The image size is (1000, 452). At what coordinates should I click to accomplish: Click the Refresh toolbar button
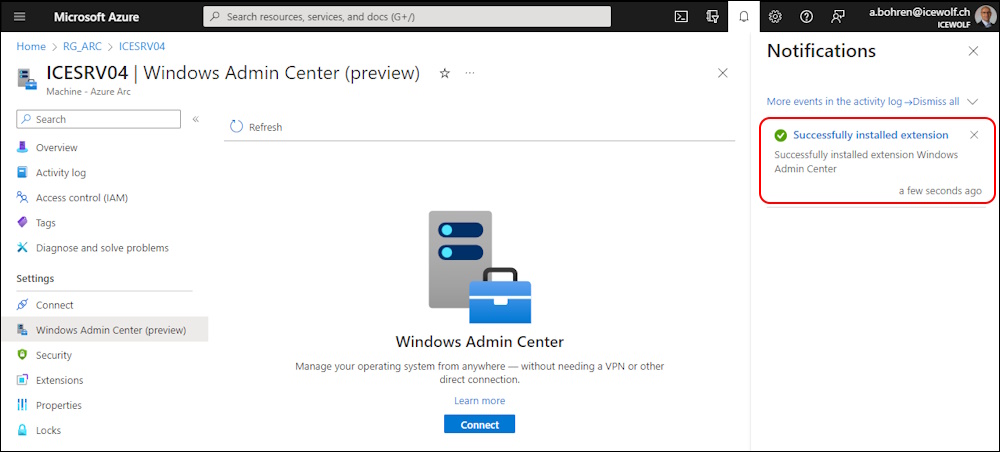click(256, 127)
